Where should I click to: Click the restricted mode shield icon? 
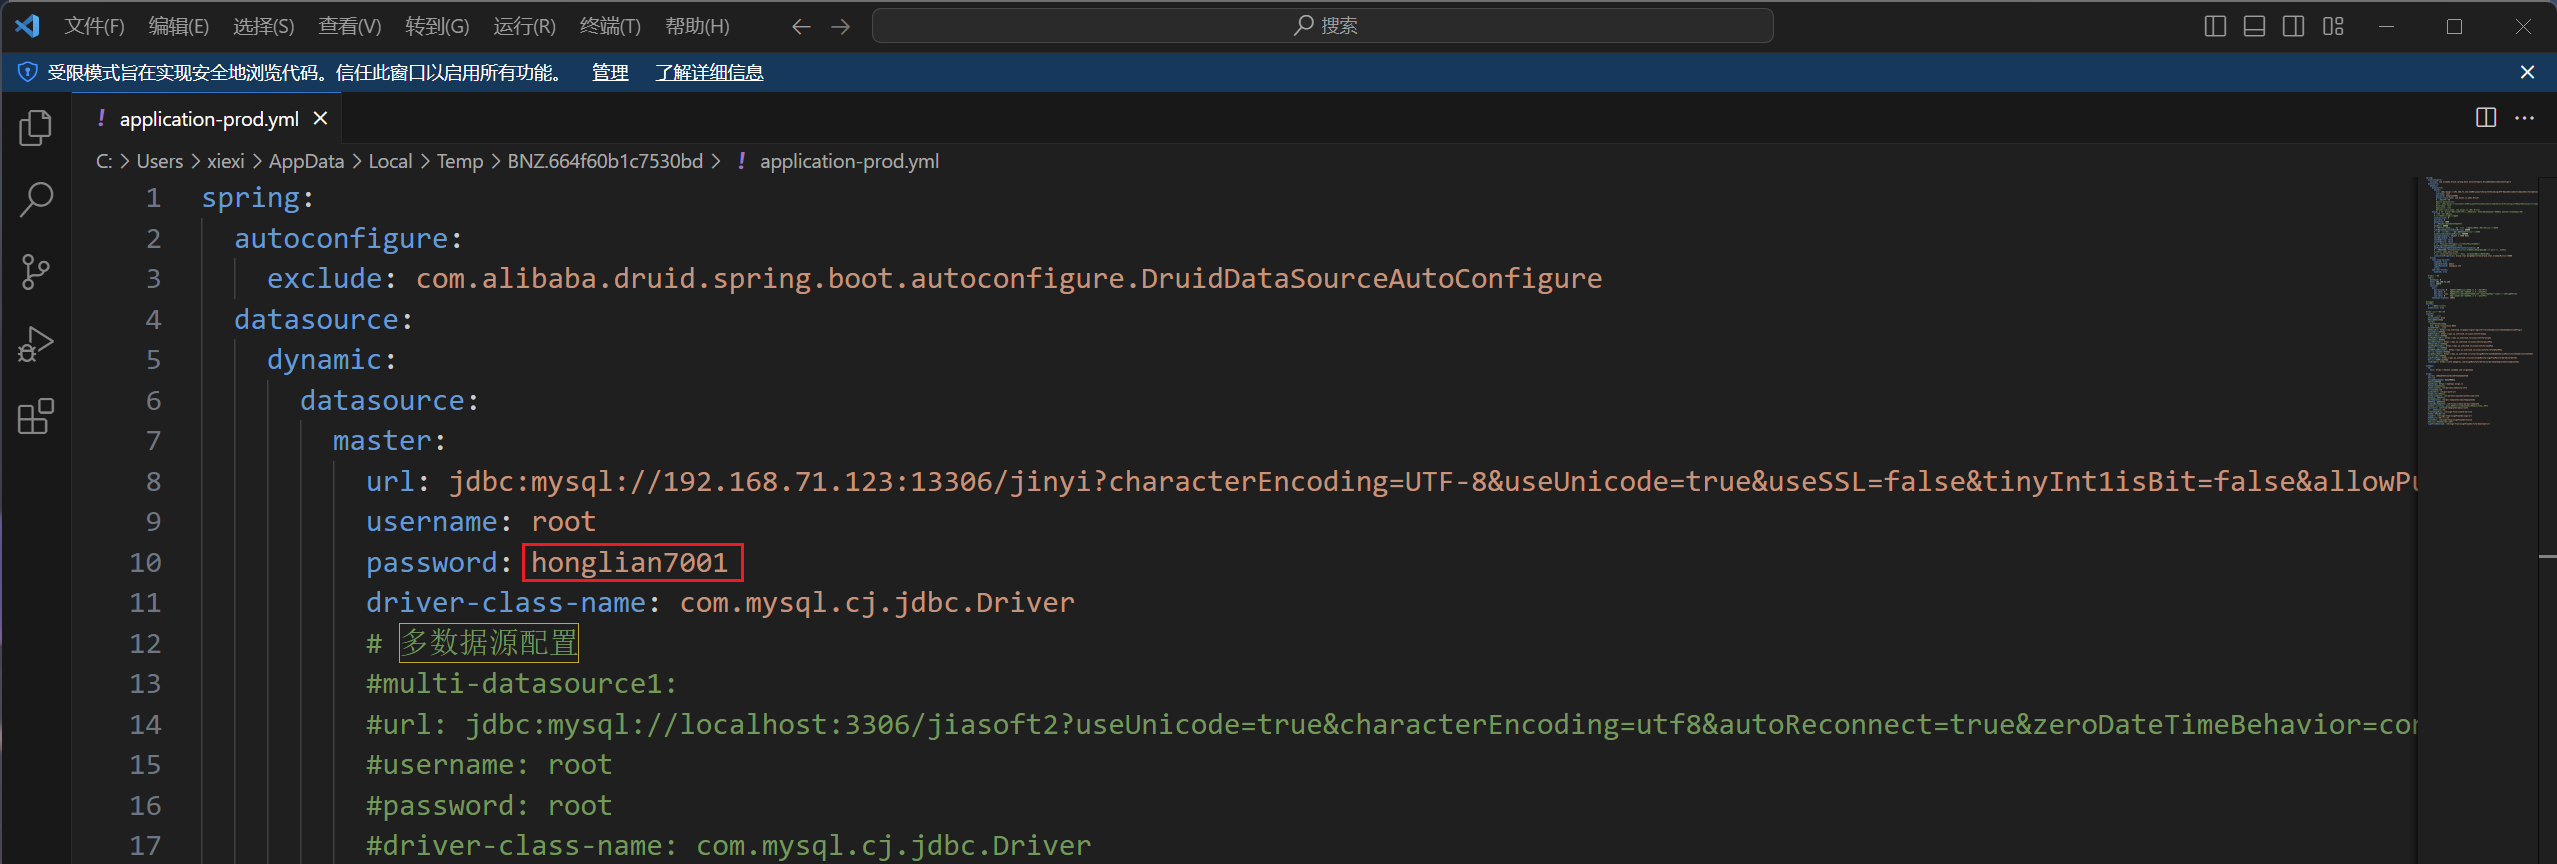(28, 72)
